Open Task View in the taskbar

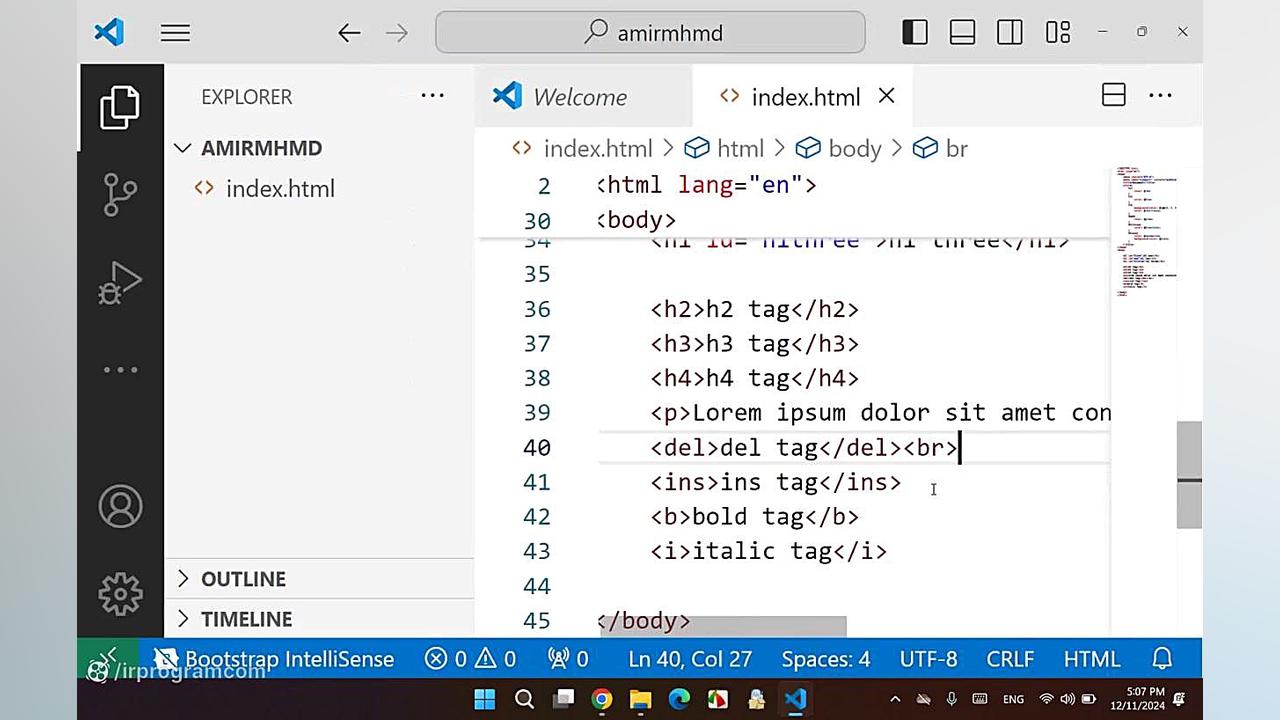[563, 699]
